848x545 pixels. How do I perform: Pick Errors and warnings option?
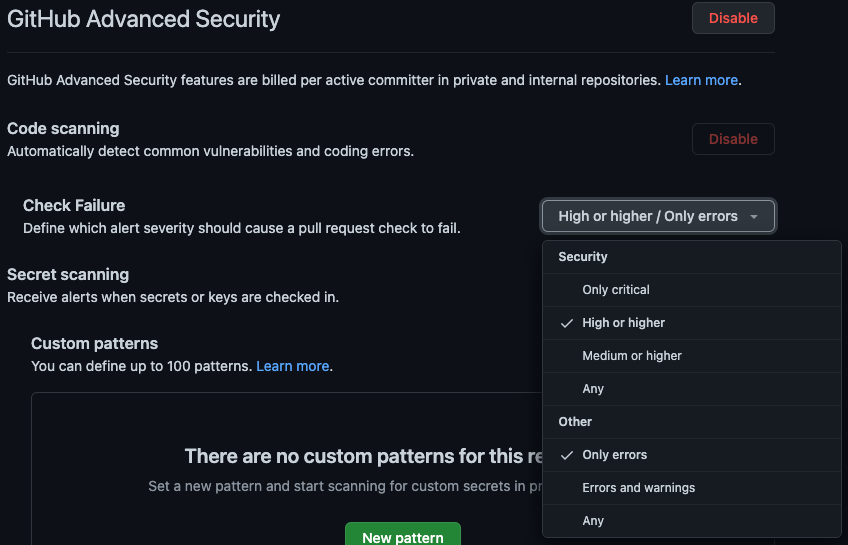click(x=638, y=488)
